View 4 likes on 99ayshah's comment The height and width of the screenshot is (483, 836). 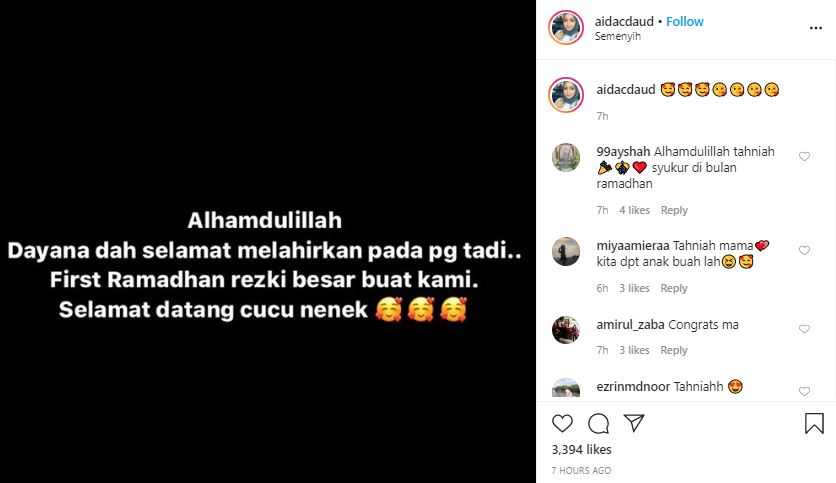(x=634, y=210)
